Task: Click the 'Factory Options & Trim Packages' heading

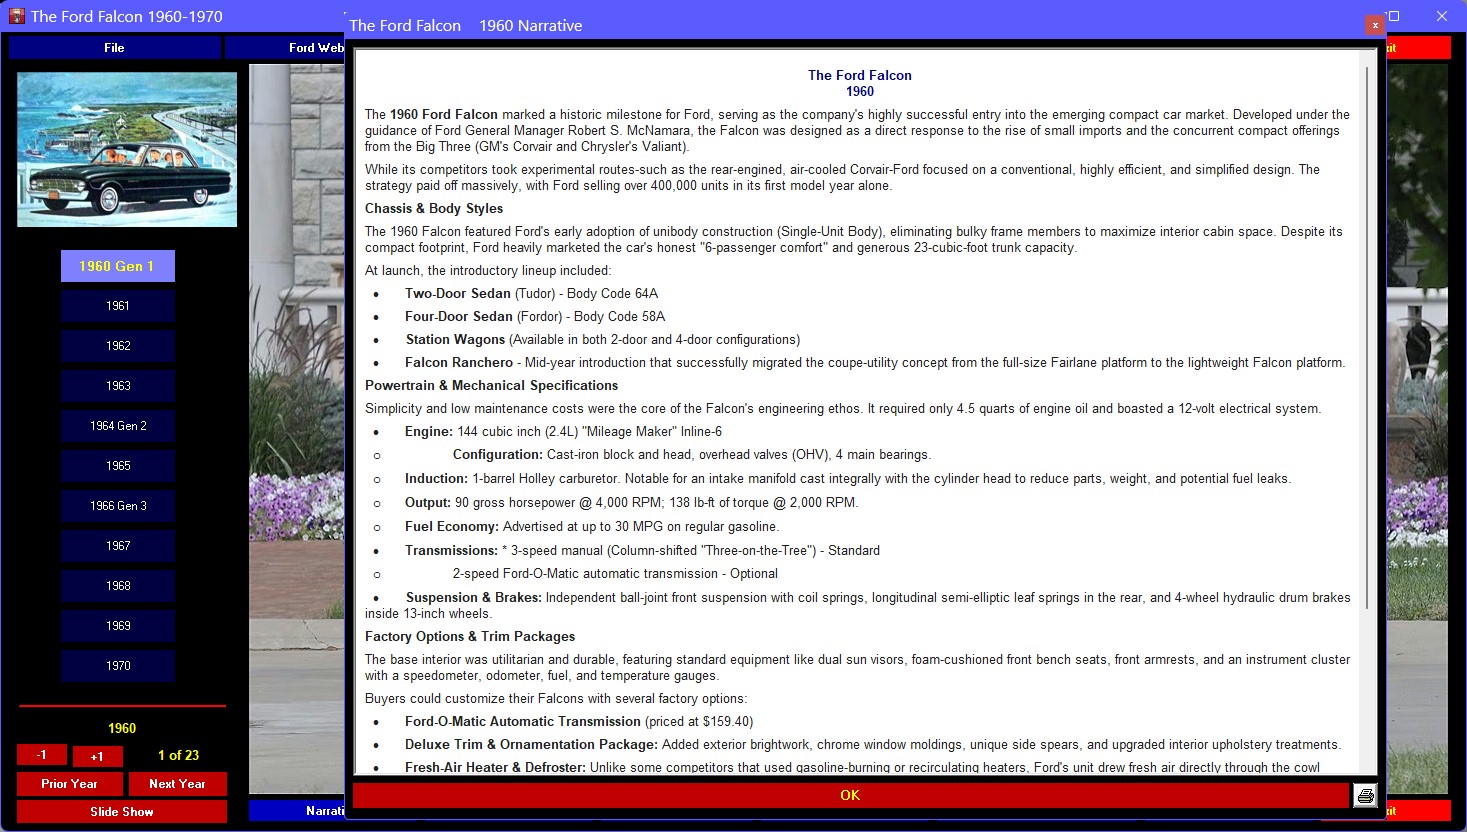Action: click(x=470, y=636)
